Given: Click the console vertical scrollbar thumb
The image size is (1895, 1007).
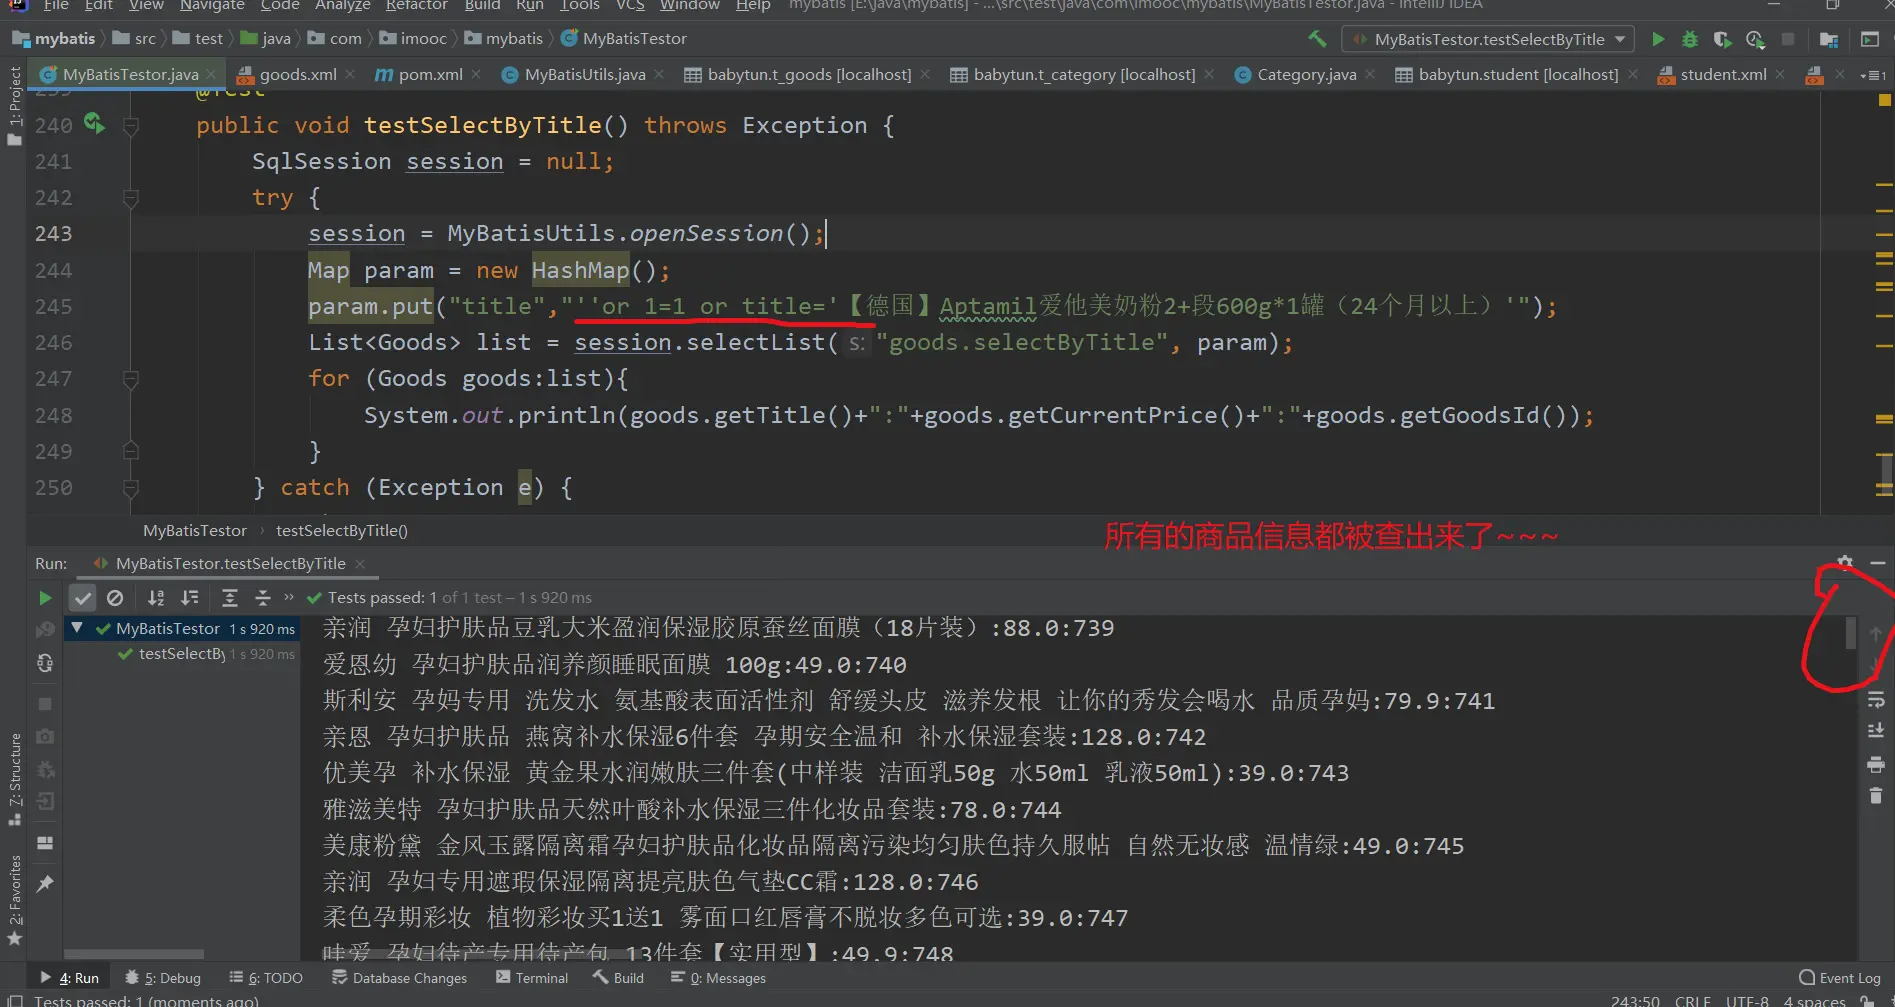Looking at the screenshot, I should coord(1851,633).
